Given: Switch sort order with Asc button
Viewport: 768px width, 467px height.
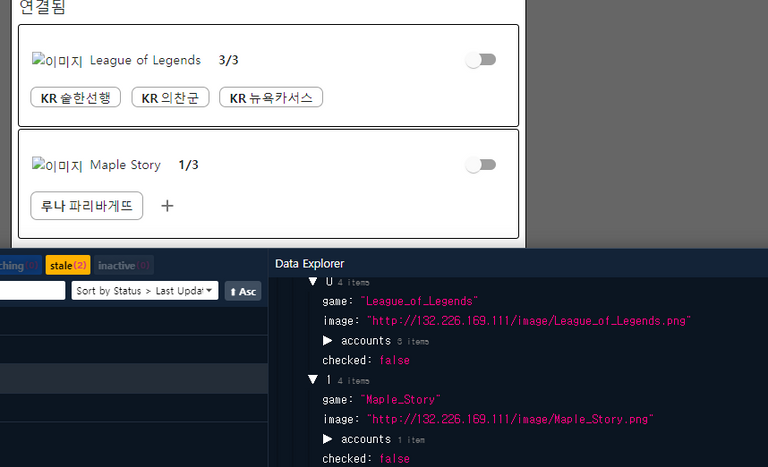Looking at the screenshot, I should 243,291.
